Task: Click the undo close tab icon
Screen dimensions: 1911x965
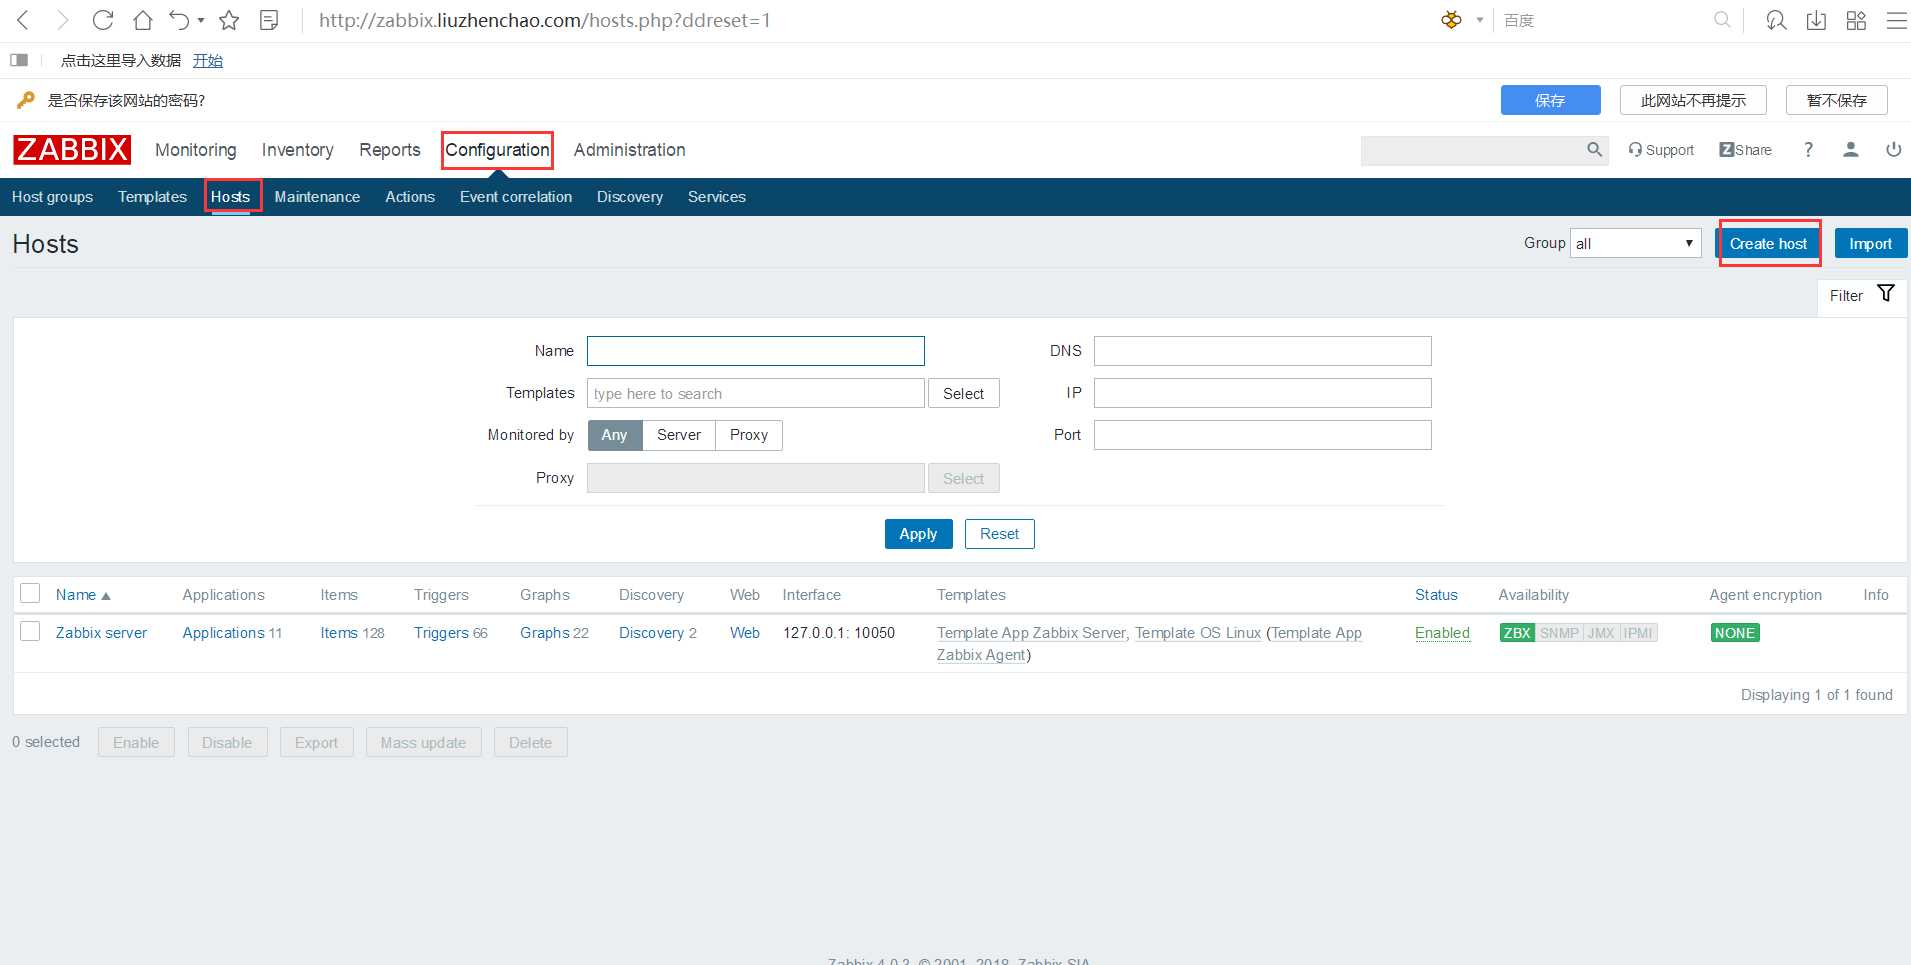Action: [x=179, y=20]
